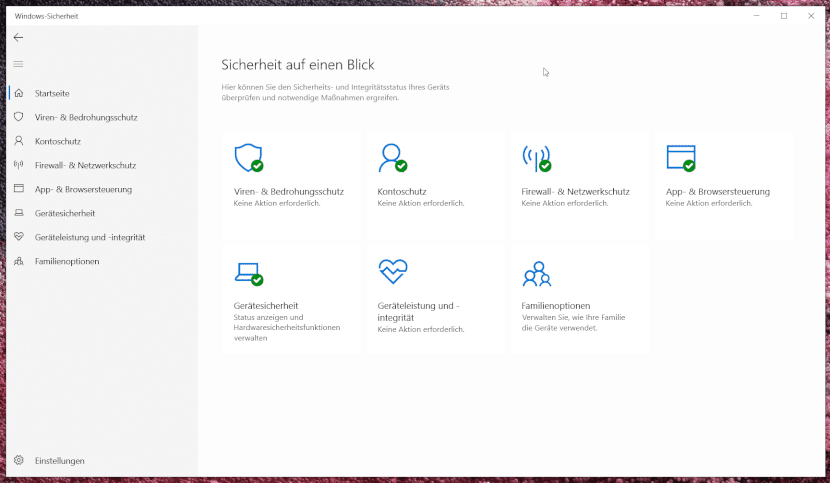This screenshot has width=830, height=483.
Task: Click the gear icon beside Einstellungen
Action: click(19, 460)
